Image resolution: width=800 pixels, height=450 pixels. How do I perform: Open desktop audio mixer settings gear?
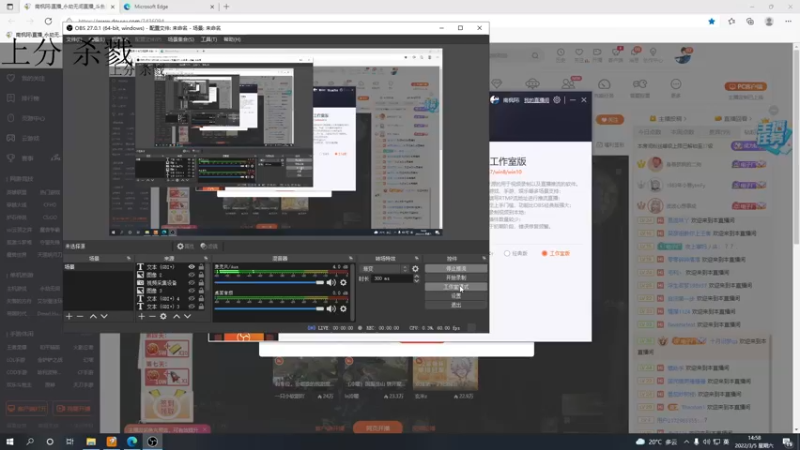(343, 309)
